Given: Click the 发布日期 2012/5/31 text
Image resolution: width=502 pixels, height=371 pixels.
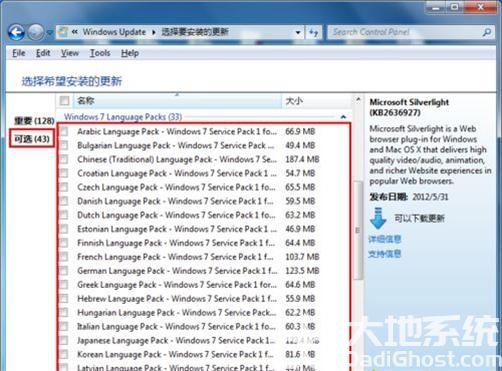Looking at the screenshot, I should point(409,197).
